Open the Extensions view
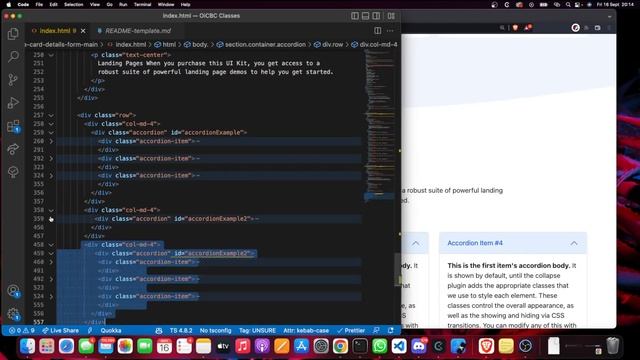Viewport: 640px width, 360px height. click(x=13, y=126)
